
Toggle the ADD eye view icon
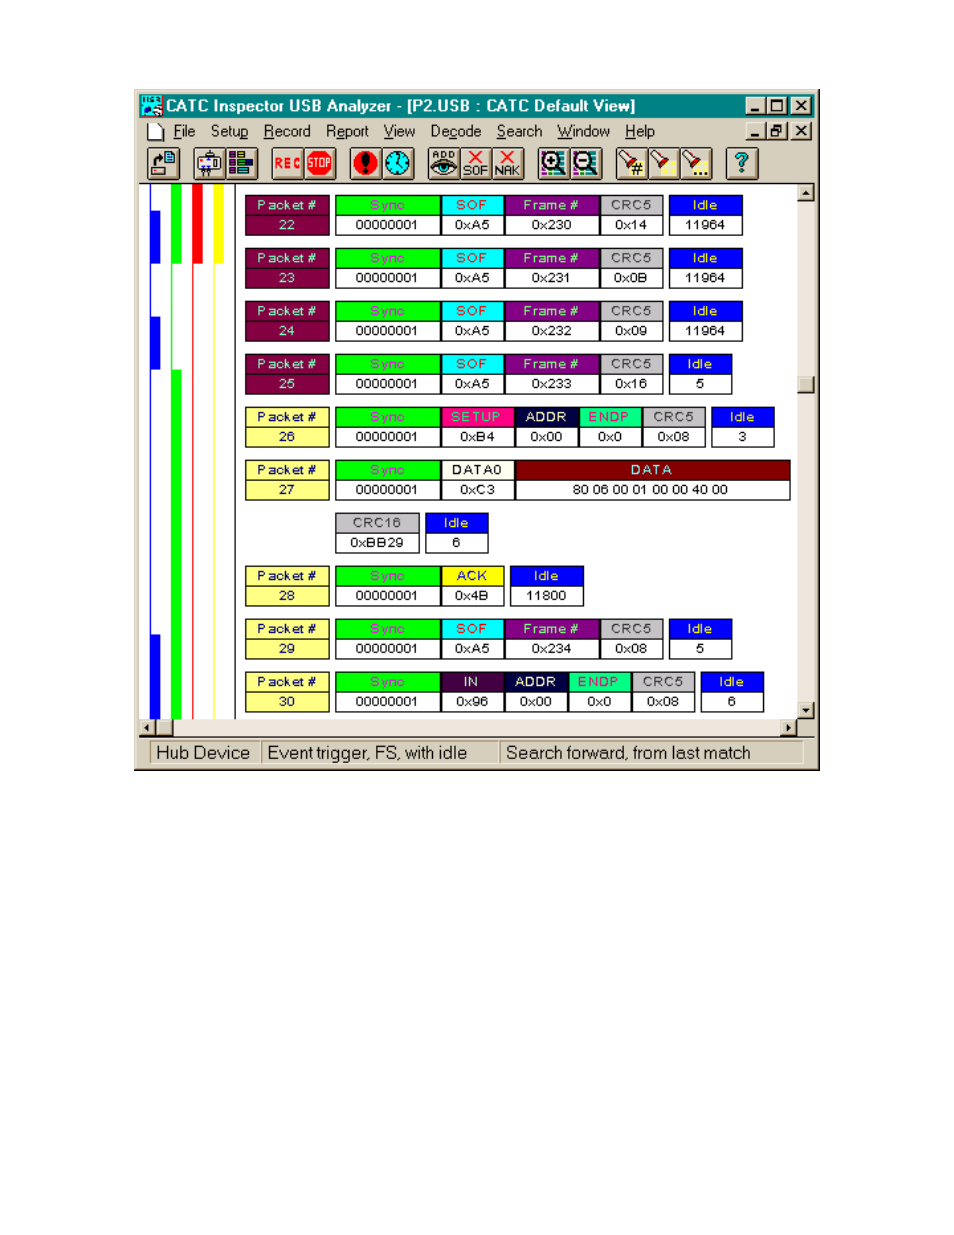pyautogui.click(x=443, y=163)
